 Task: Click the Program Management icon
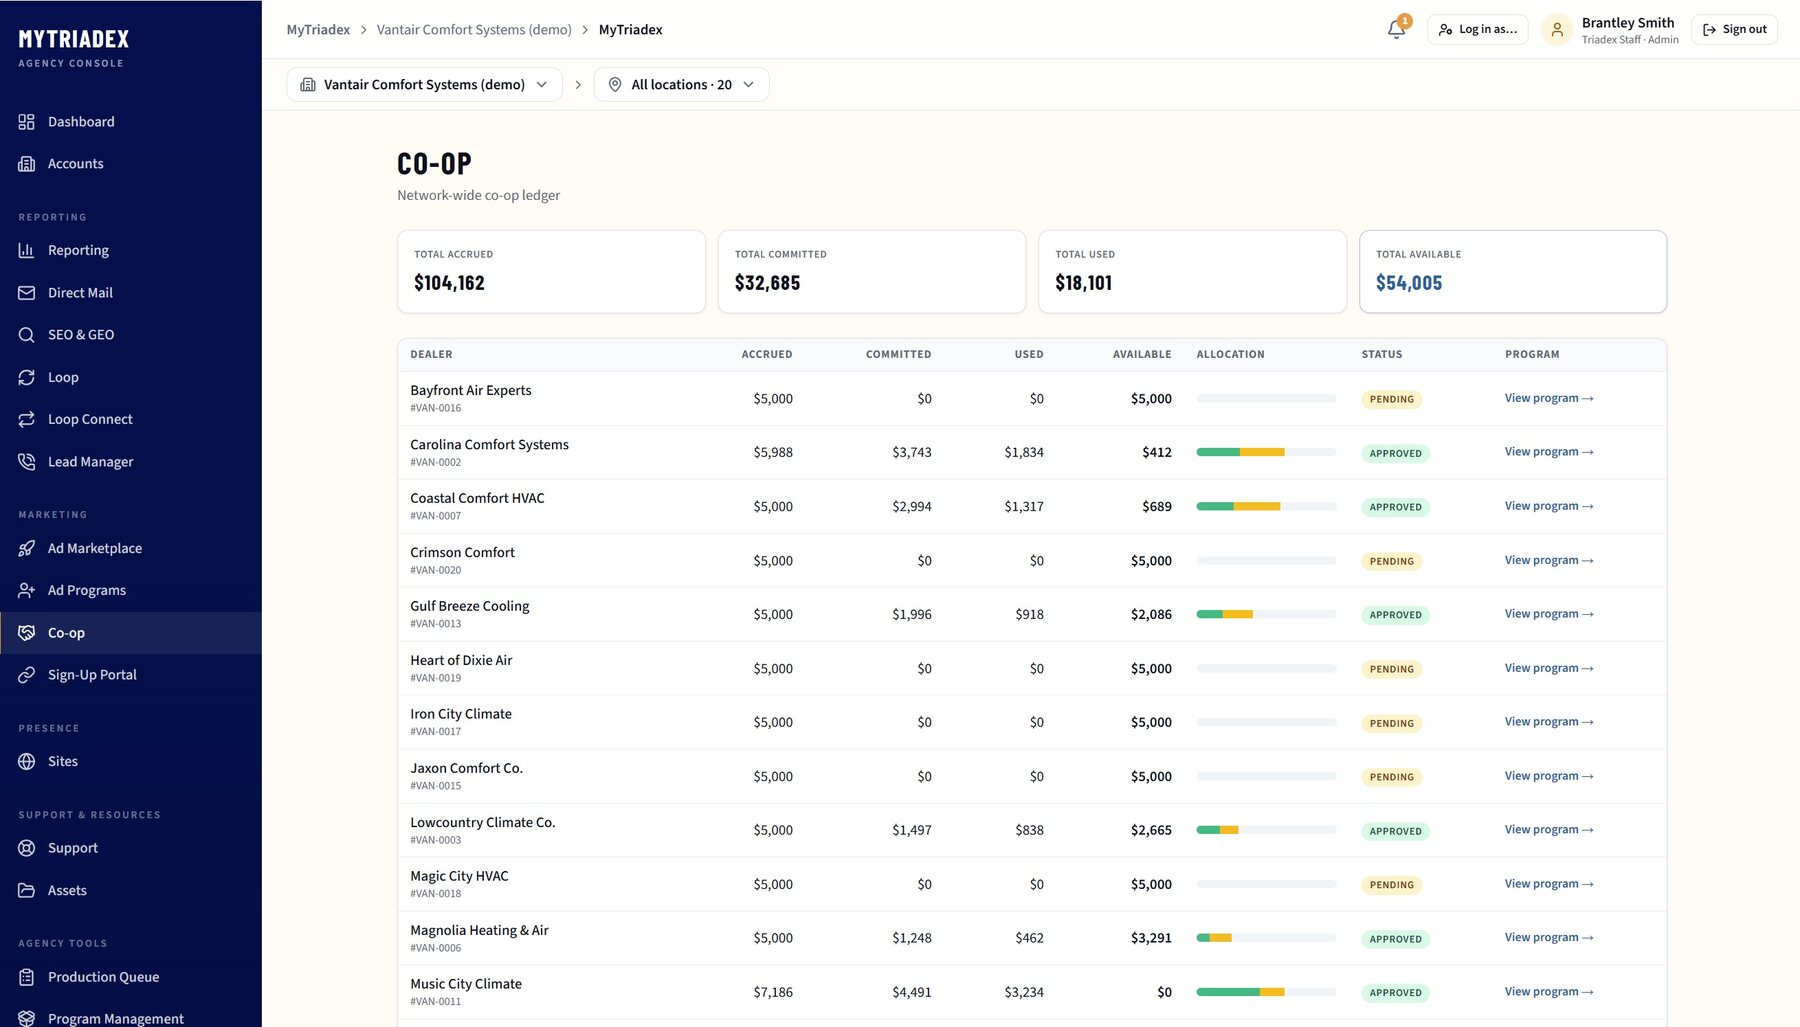point(27,1018)
